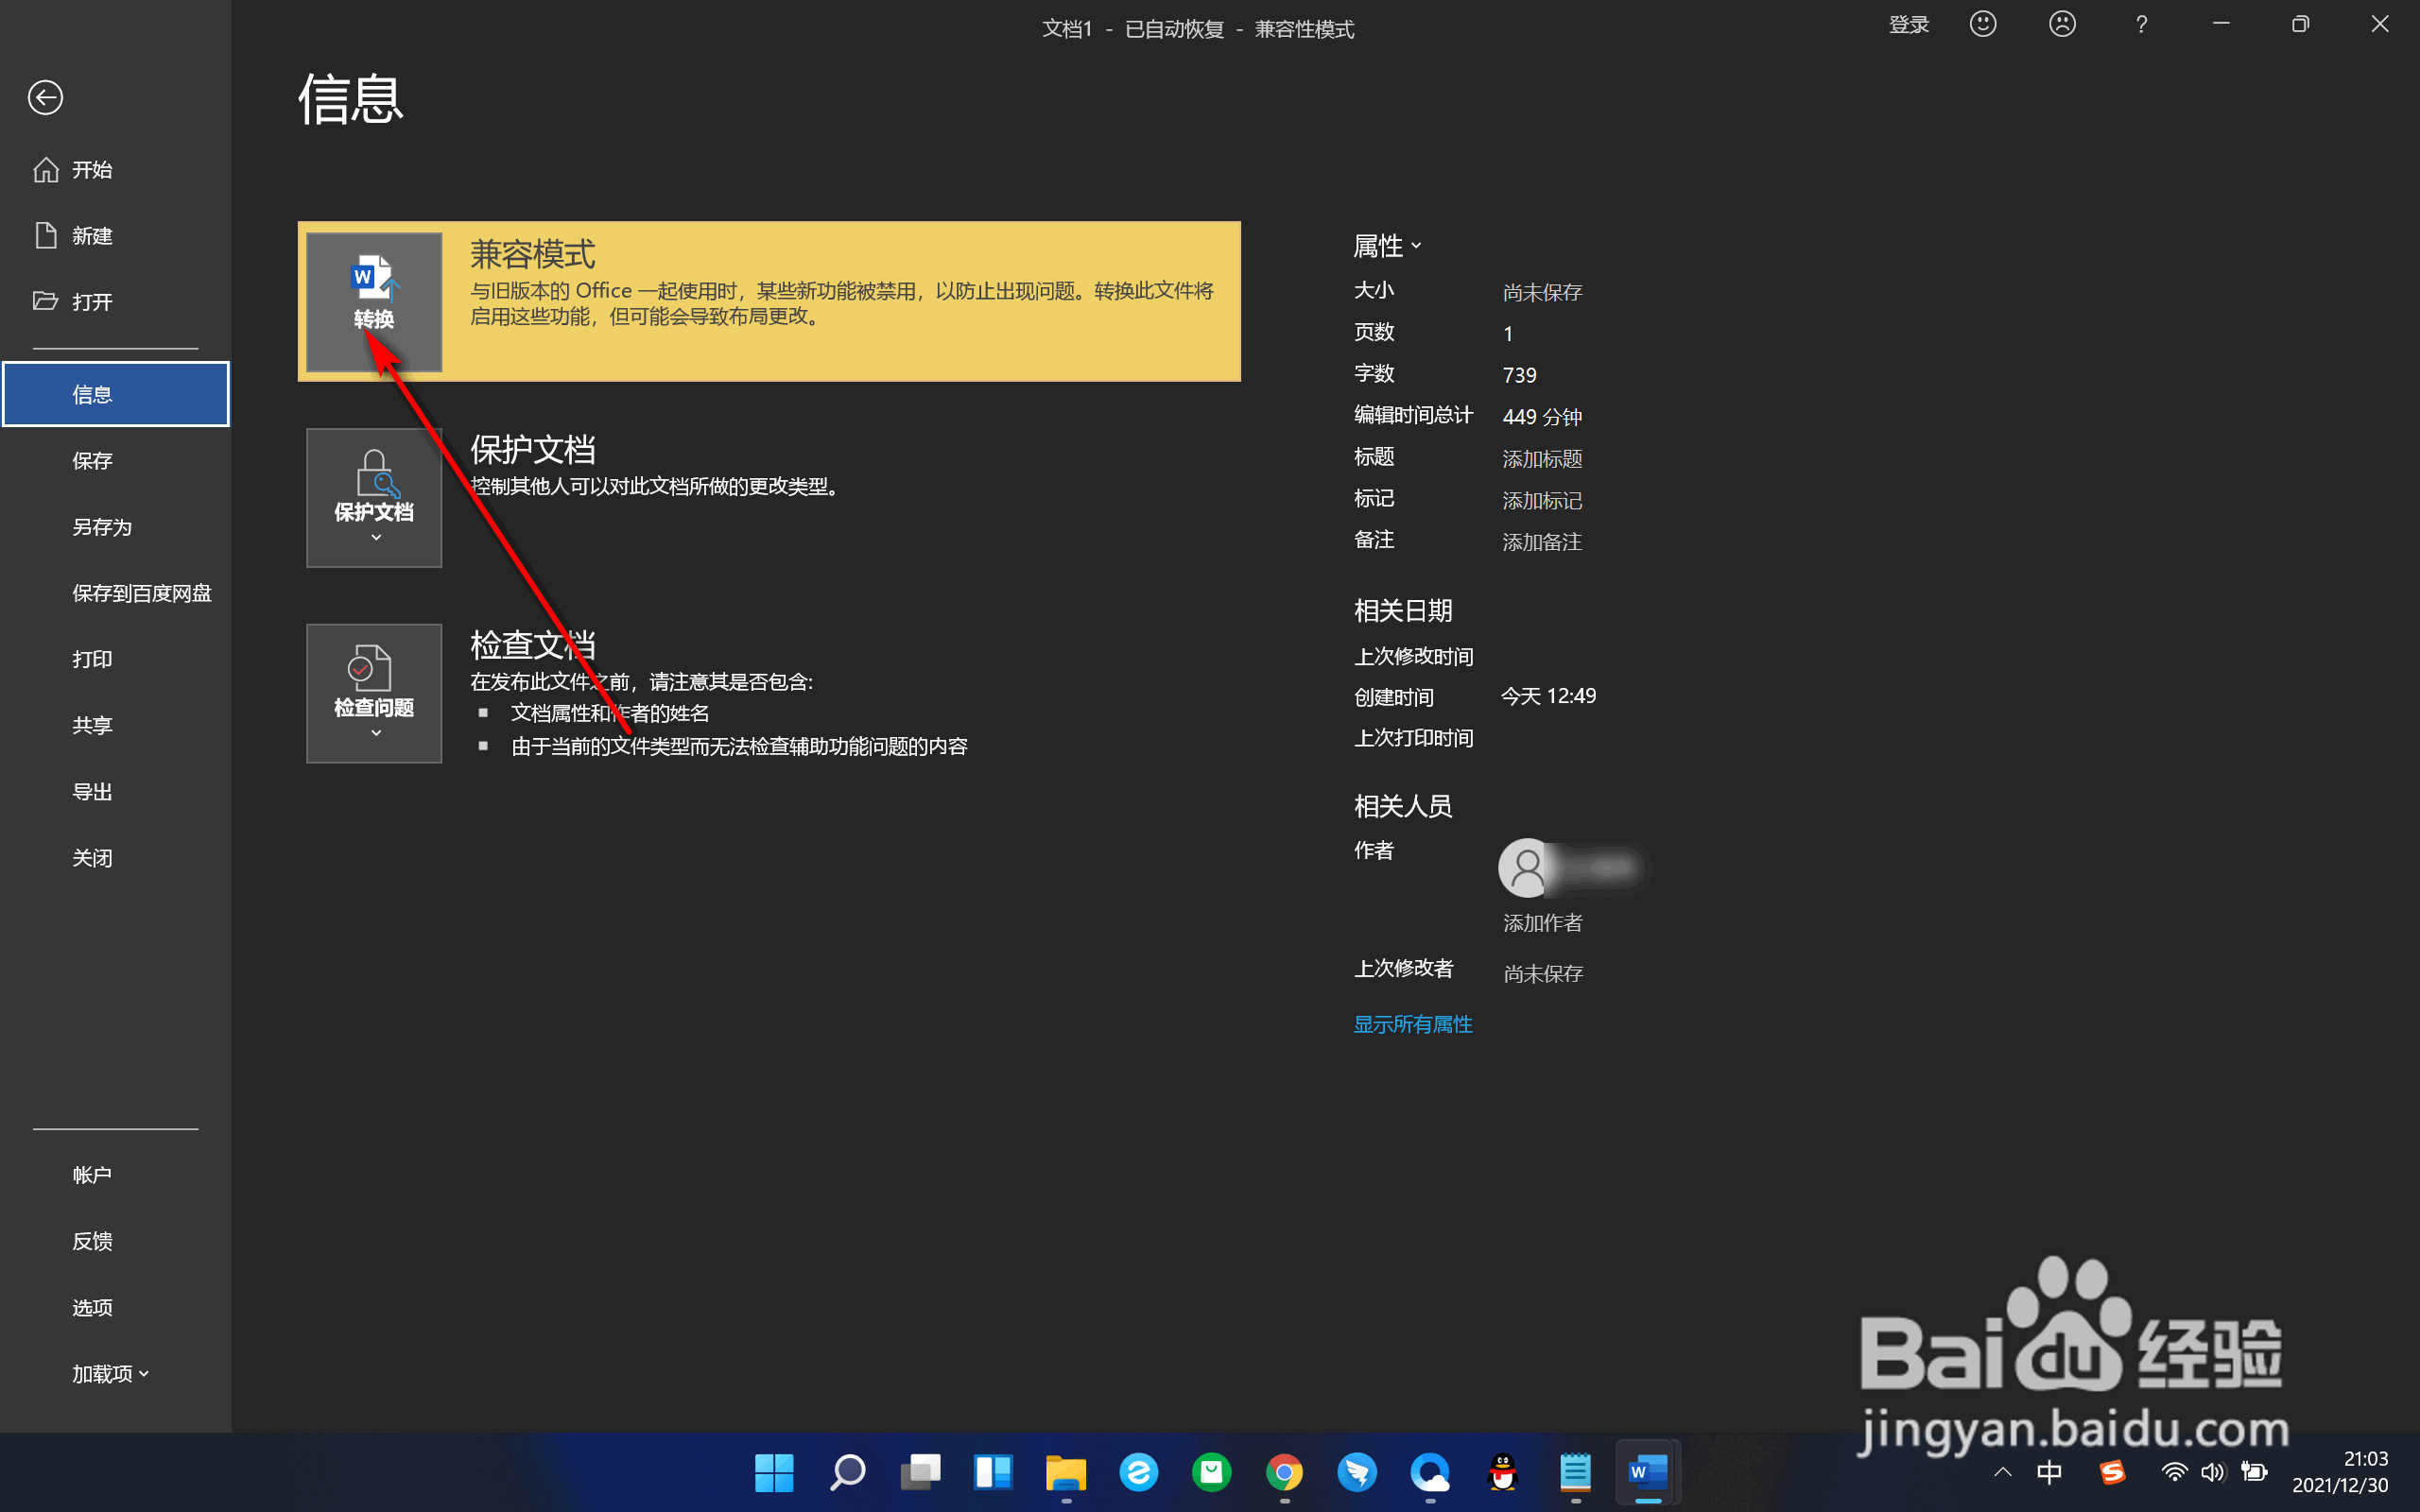Open the Protect Document (保护文档) dropdown
The width and height of the screenshot is (2420, 1512).
(374, 497)
